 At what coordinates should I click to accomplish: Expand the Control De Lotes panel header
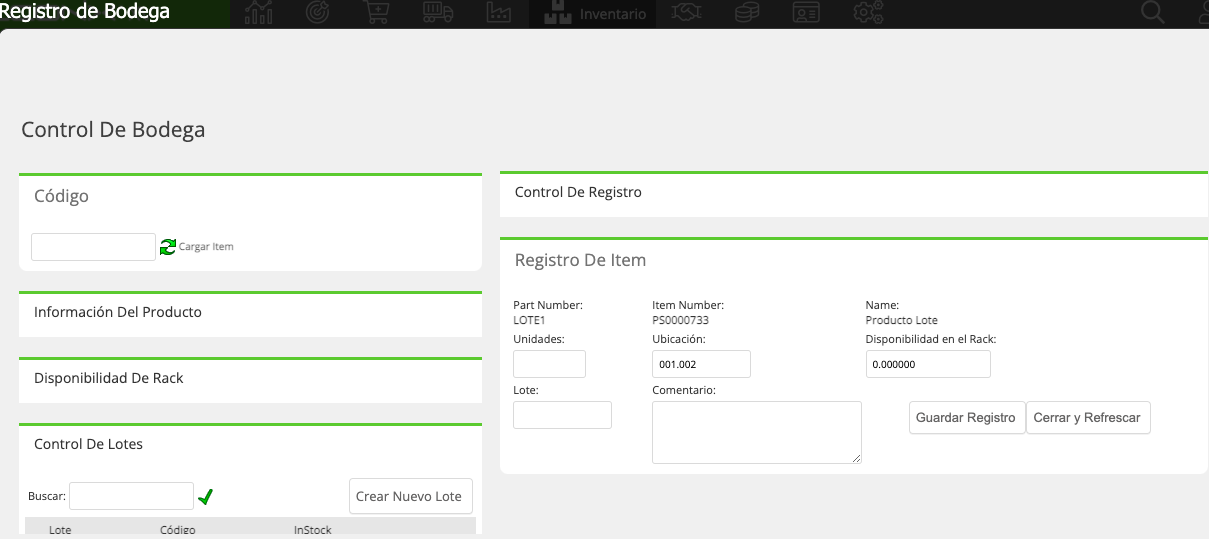point(250,444)
